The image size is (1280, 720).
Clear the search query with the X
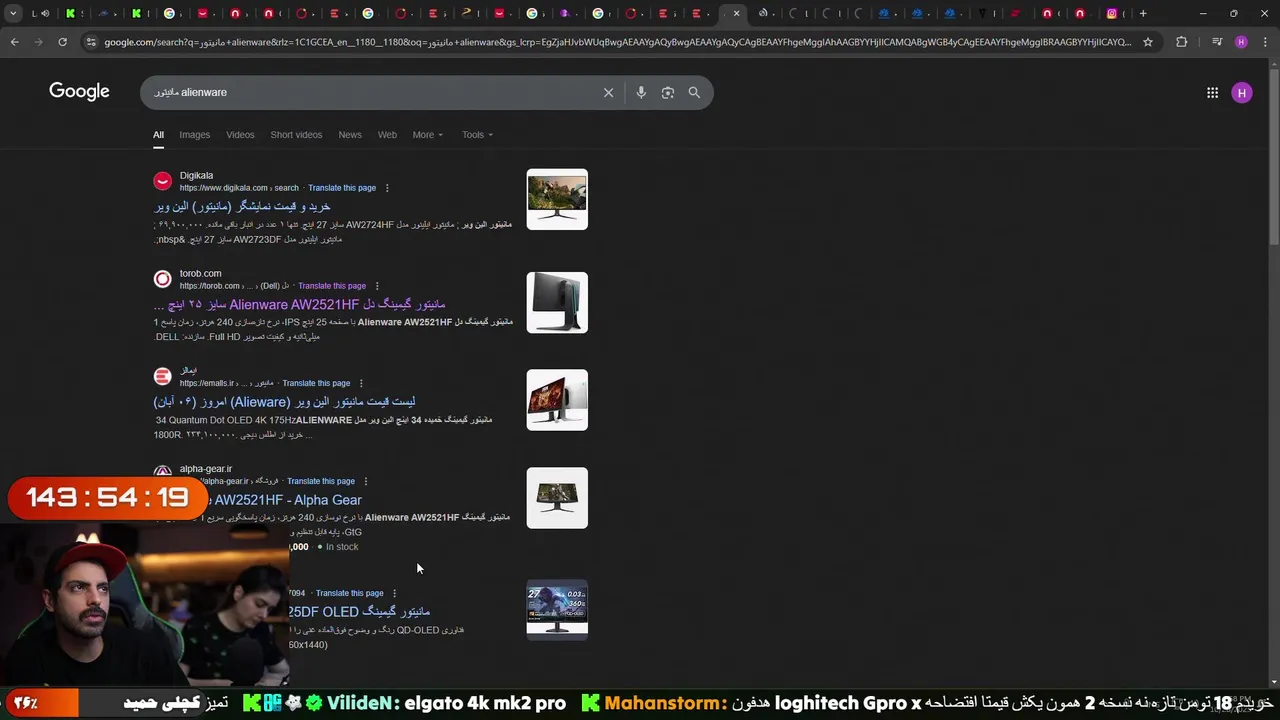pos(608,92)
